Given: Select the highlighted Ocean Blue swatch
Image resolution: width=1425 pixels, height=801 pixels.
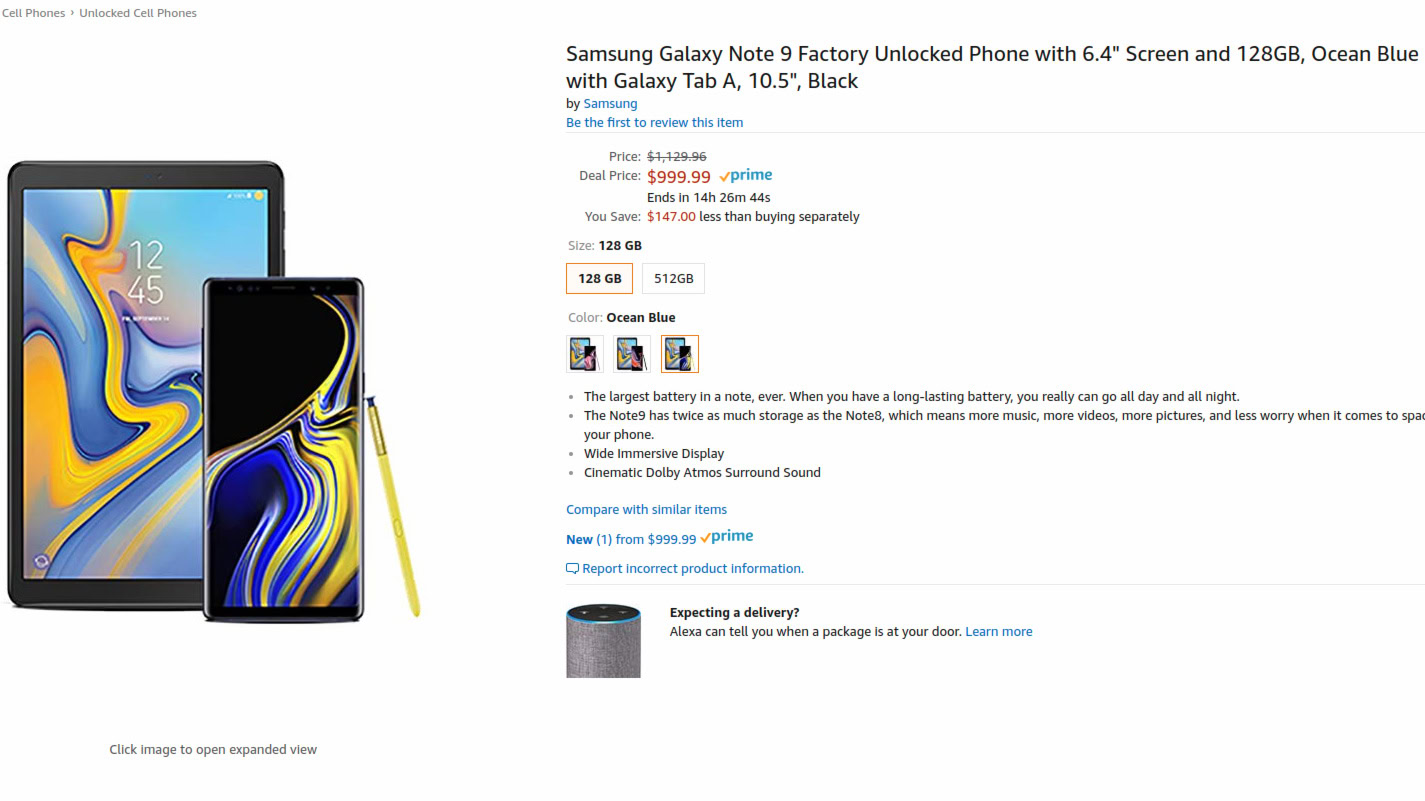Looking at the screenshot, I should pyautogui.click(x=680, y=354).
